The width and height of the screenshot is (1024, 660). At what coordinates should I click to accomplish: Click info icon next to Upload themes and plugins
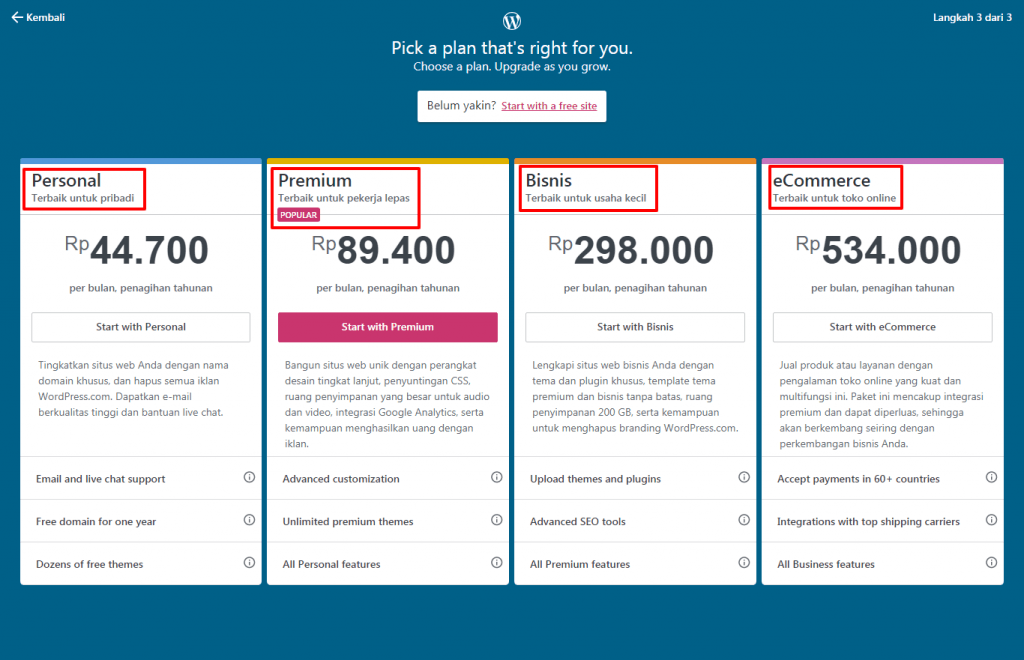(744, 478)
